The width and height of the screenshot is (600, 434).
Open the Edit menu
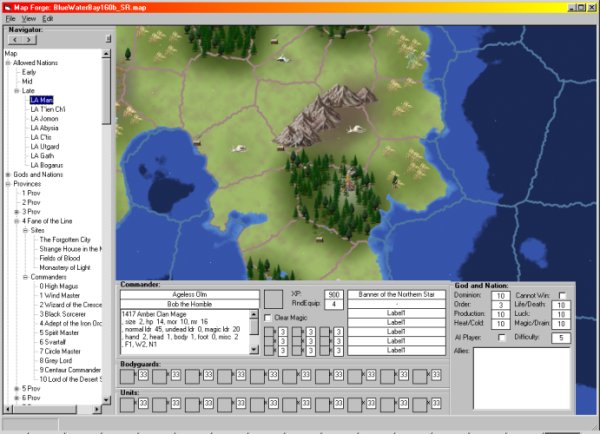pos(48,19)
